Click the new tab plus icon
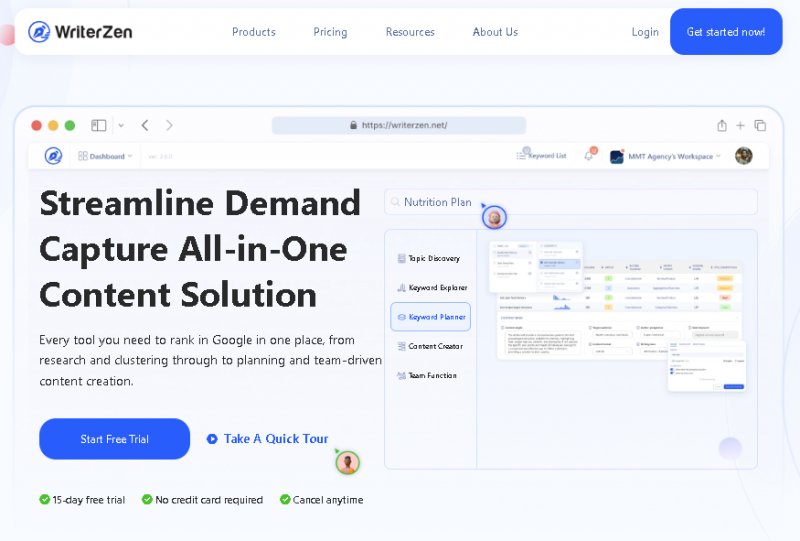The image size is (800, 541). click(x=741, y=125)
